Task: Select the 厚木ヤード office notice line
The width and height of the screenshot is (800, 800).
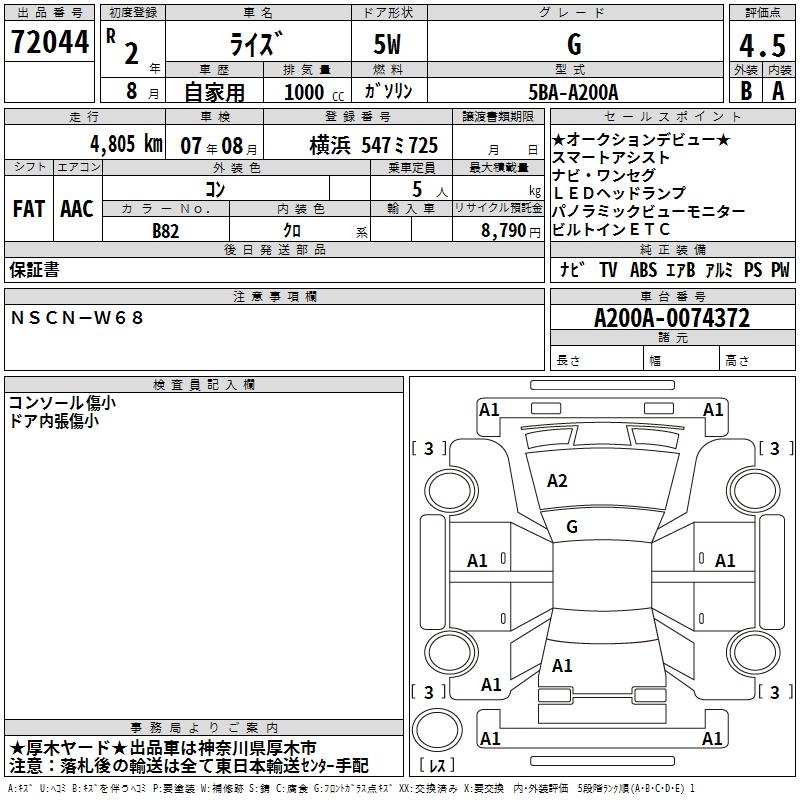Action: click(x=163, y=748)
